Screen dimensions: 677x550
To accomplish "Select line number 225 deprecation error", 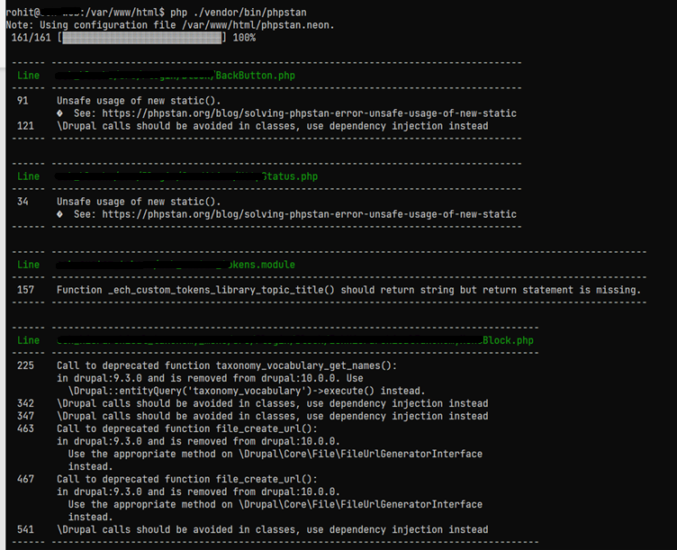I will point(25,366).
